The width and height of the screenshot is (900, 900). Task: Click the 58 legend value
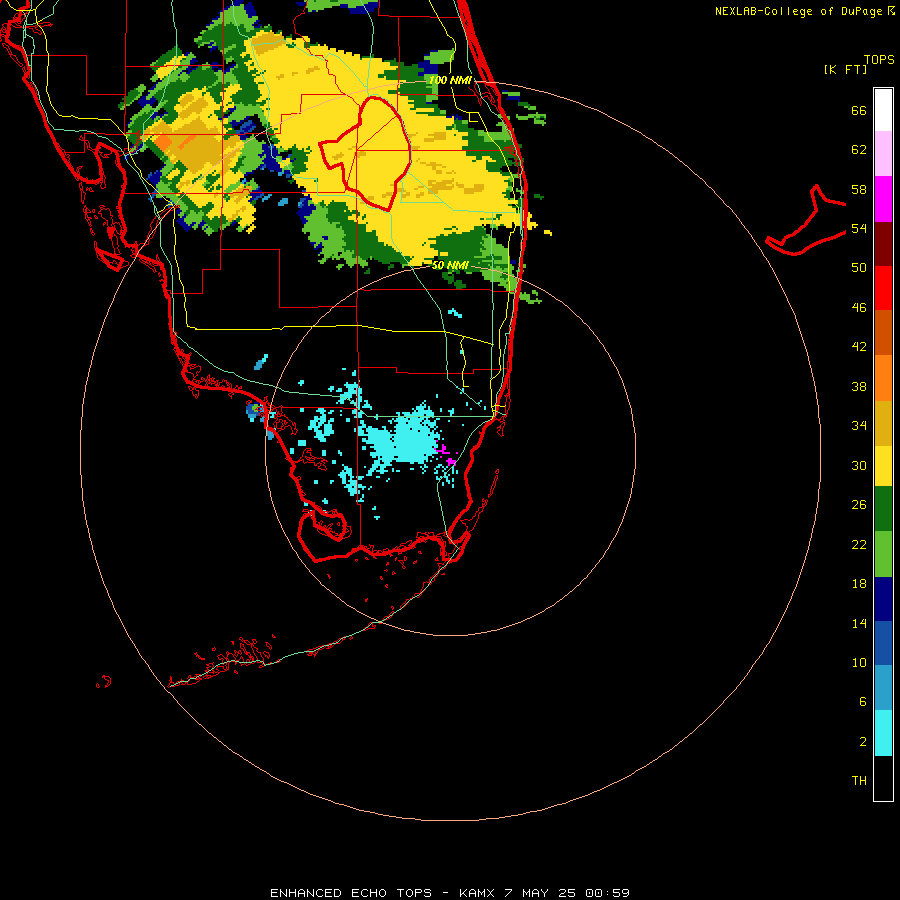pos(859,189)
